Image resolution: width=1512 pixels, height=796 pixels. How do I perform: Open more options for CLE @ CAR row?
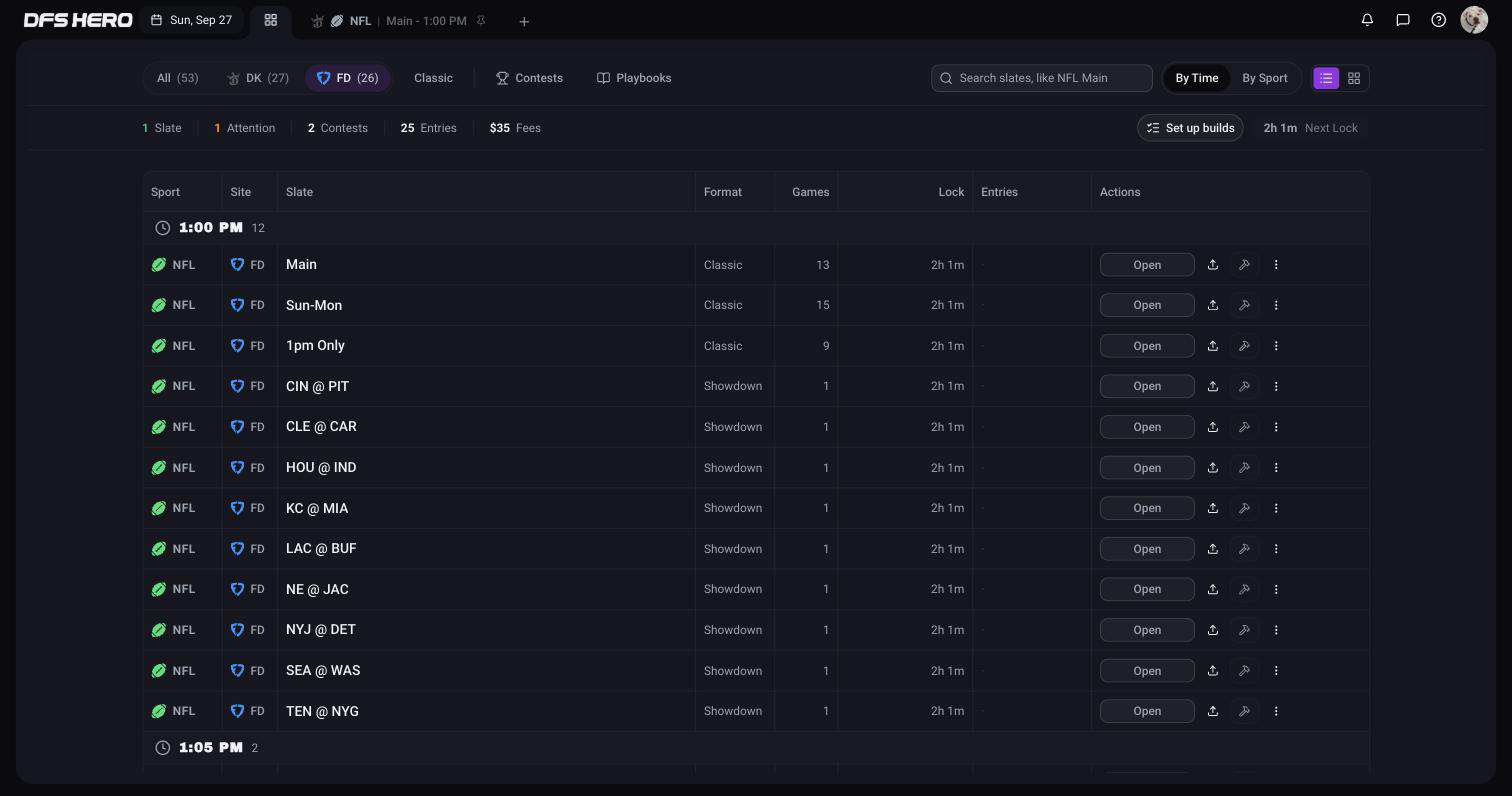(x=1276, y=427)
